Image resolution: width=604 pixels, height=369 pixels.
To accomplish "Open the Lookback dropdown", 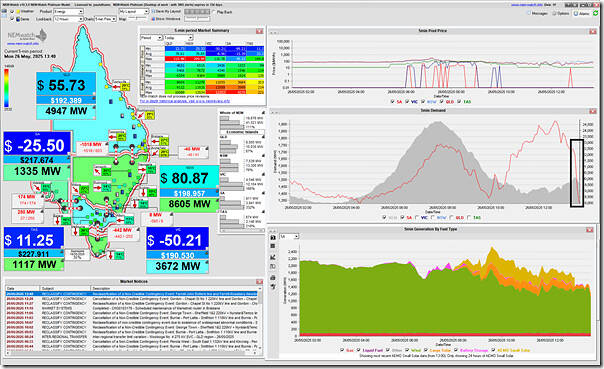I will (68, 19).
